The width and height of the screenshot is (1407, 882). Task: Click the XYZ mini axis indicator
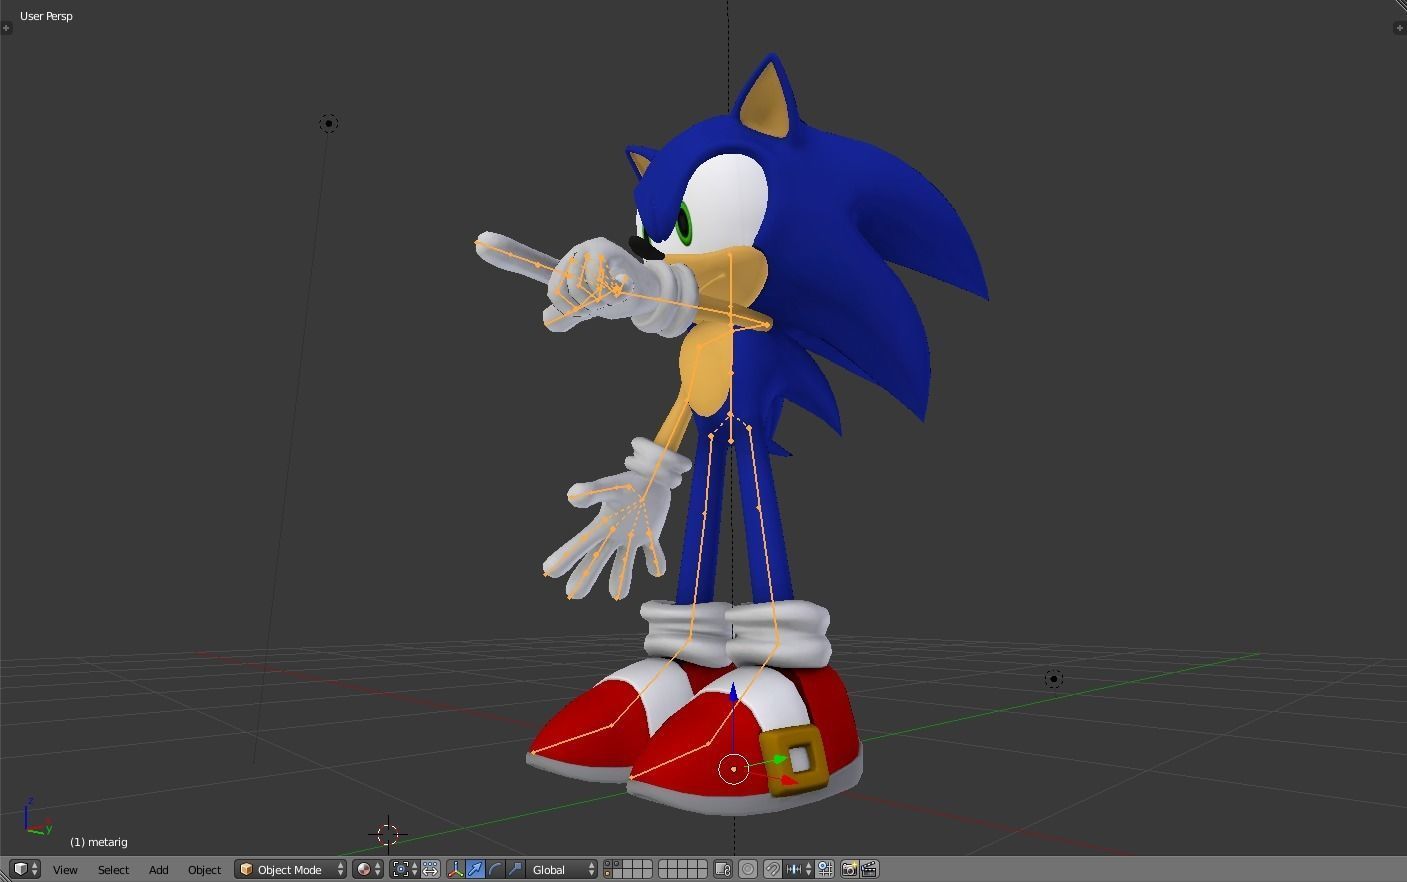click(36, 818)
